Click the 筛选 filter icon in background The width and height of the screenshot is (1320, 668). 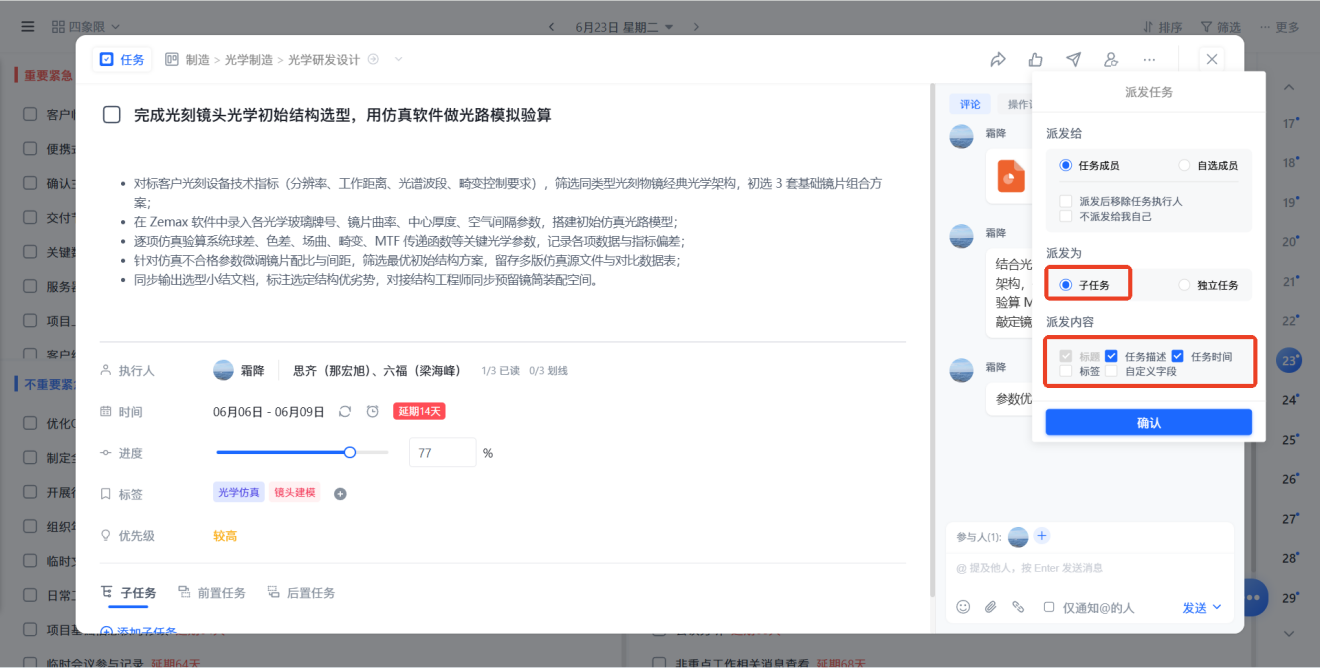tap(1206, 27)
